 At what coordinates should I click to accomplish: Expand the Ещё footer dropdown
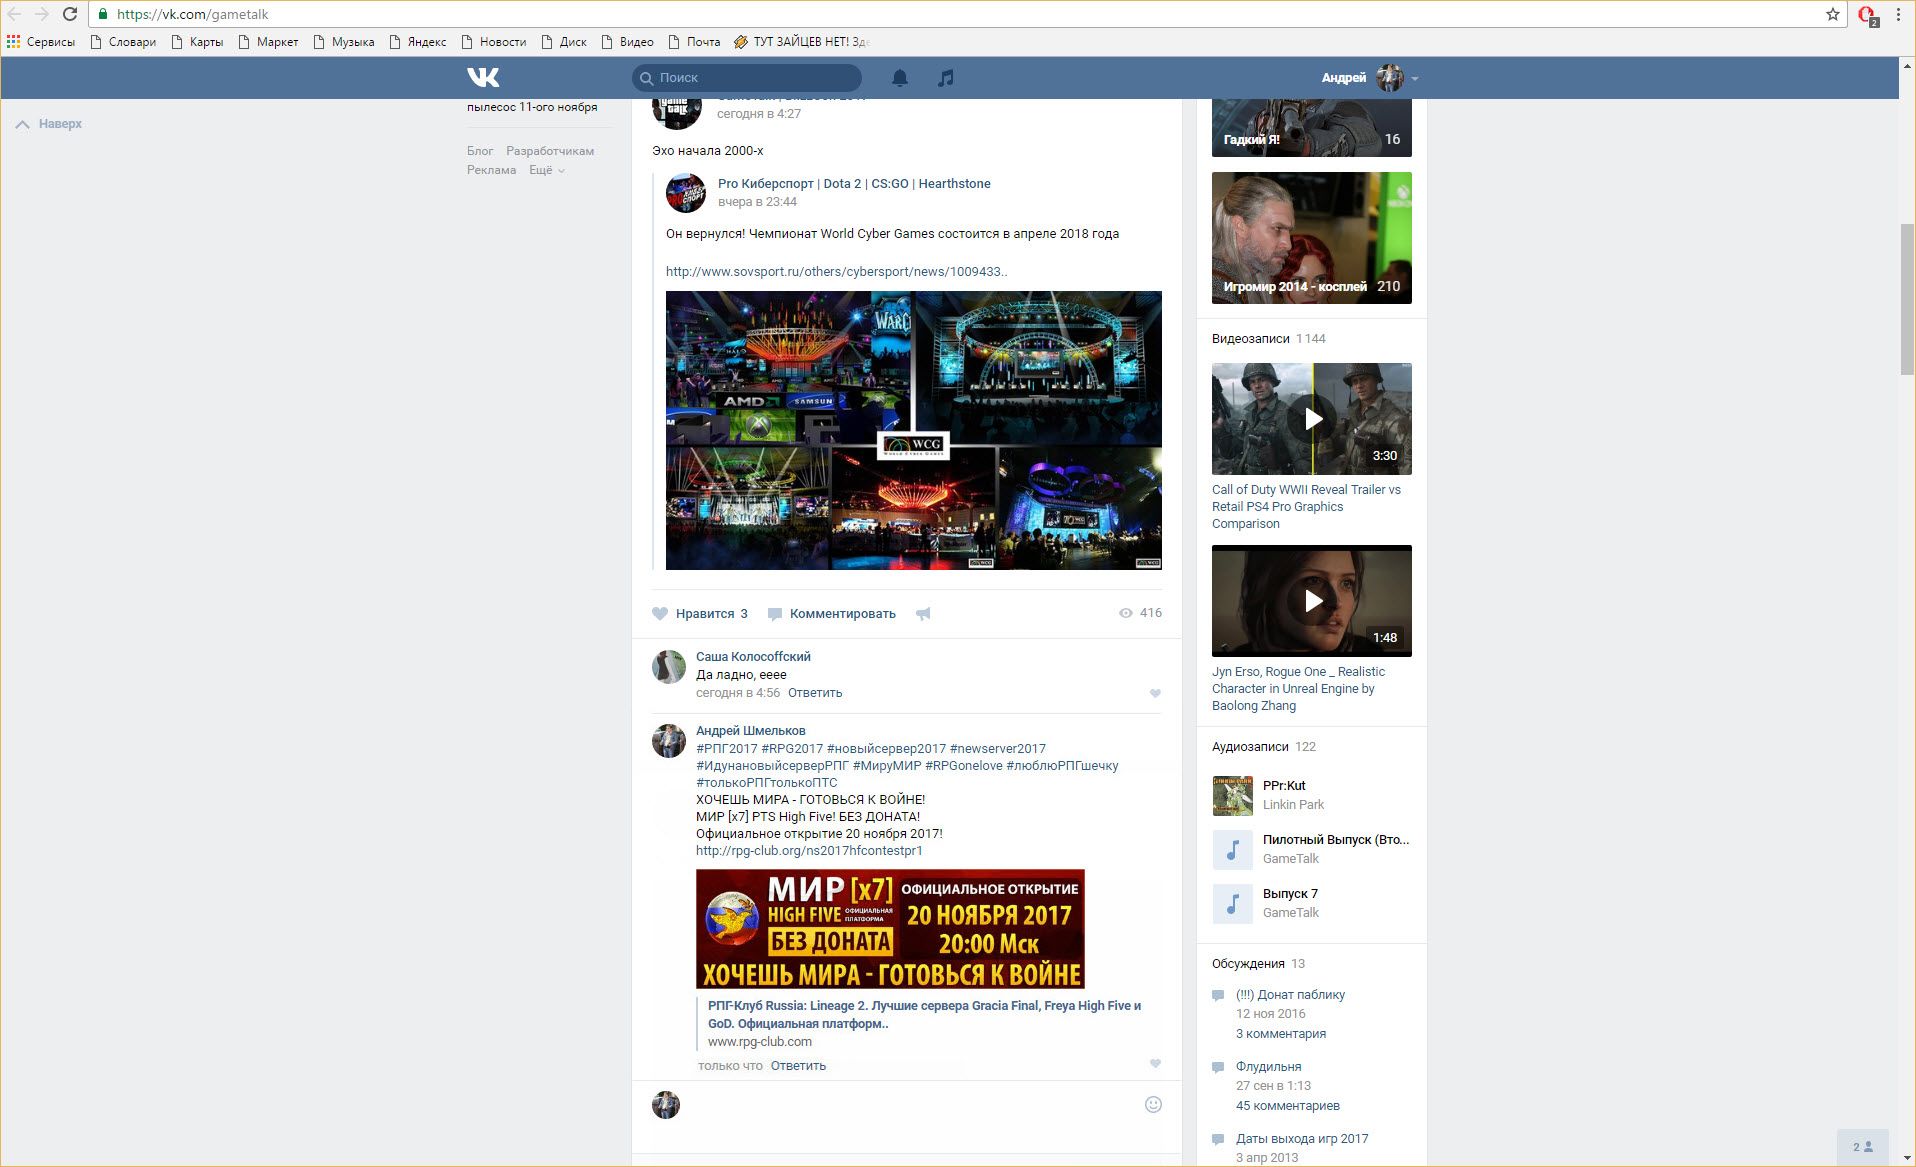[x=547, y=170]
